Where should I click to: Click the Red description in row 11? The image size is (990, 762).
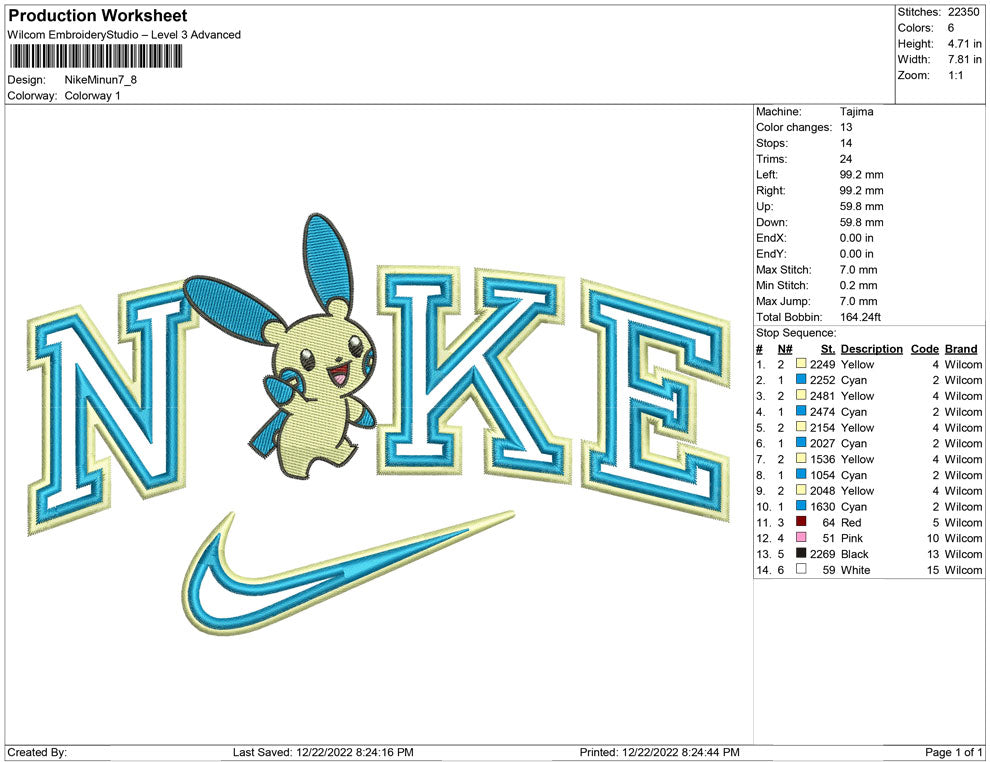tap(850, 522)
